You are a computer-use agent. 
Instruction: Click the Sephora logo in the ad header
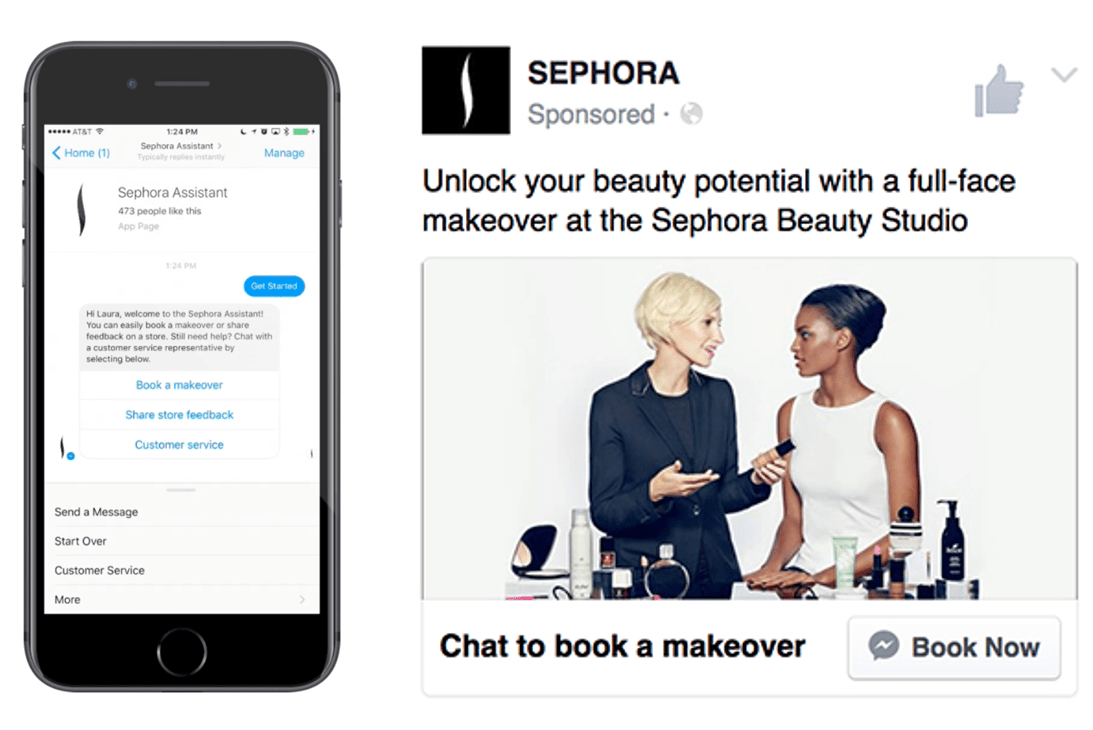click(x=466, y=90)
